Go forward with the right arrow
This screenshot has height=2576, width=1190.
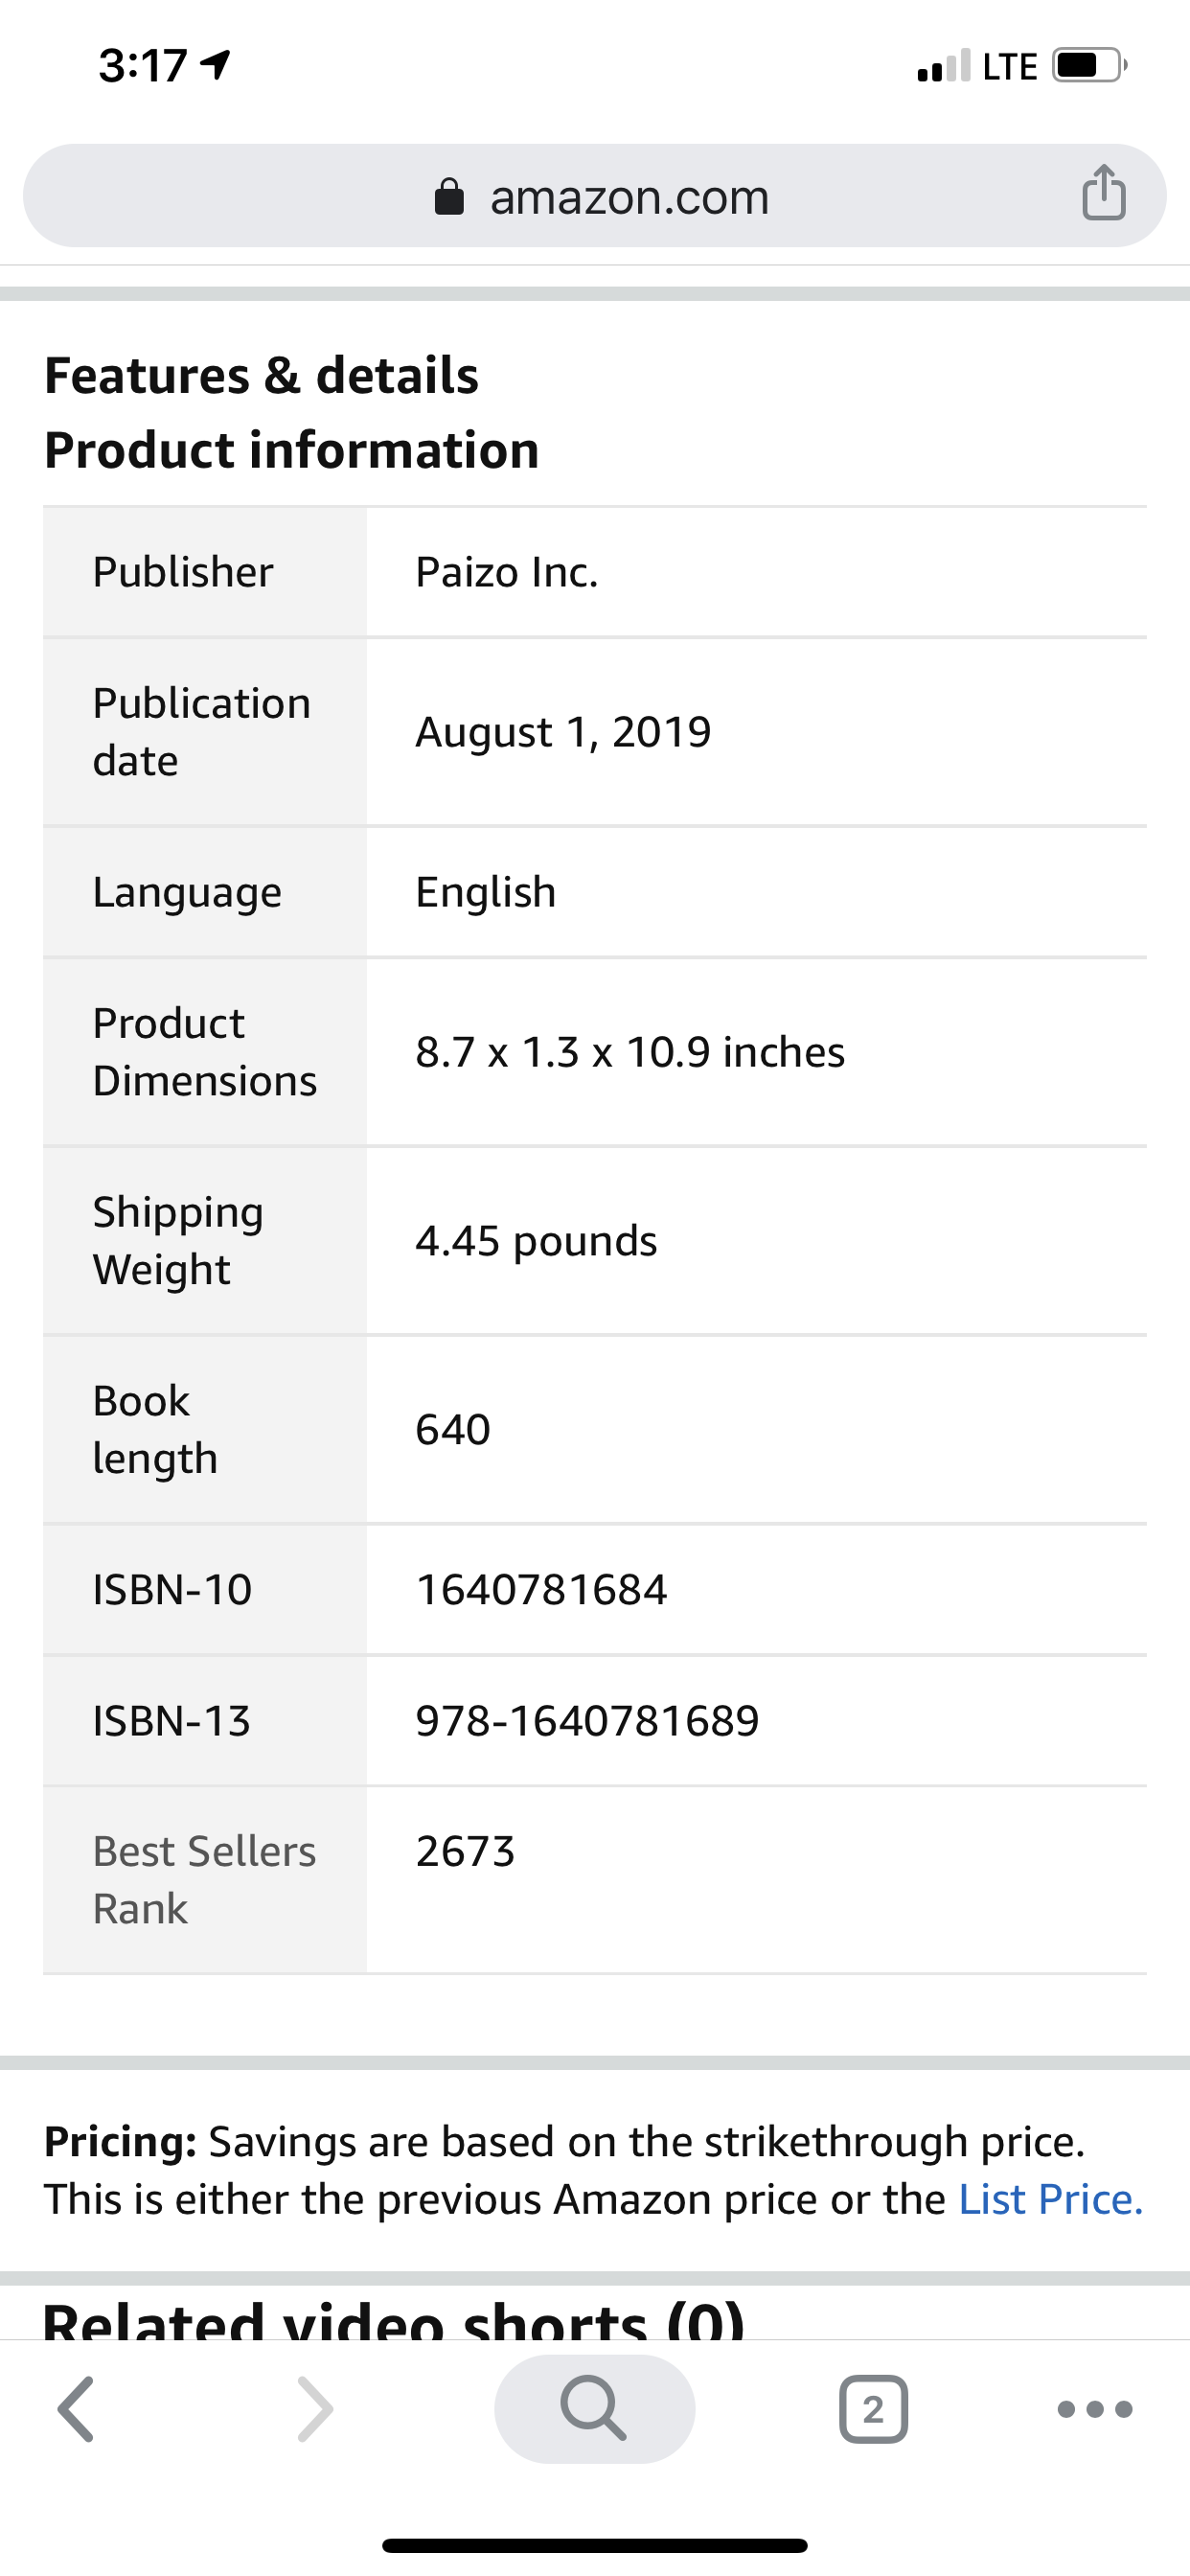click(315, 2409)
